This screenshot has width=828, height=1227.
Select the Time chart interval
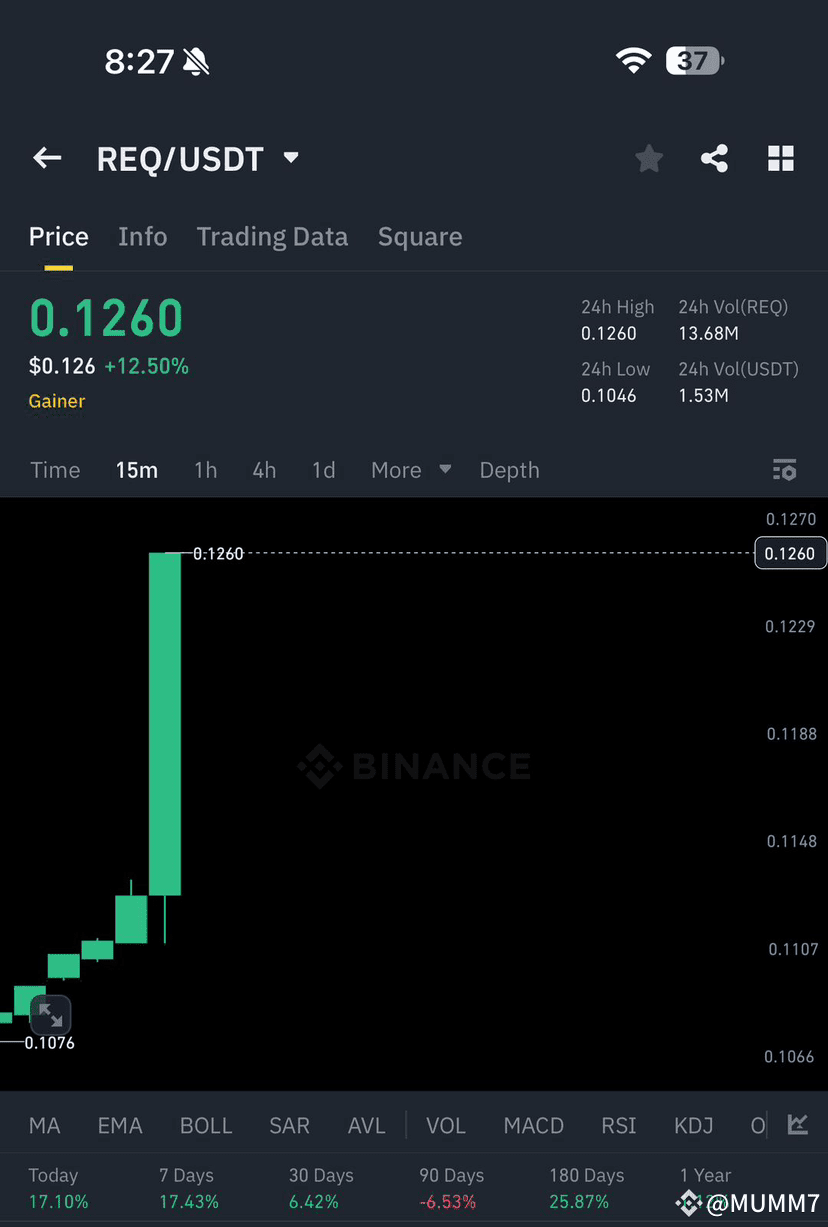coord(55,470)
